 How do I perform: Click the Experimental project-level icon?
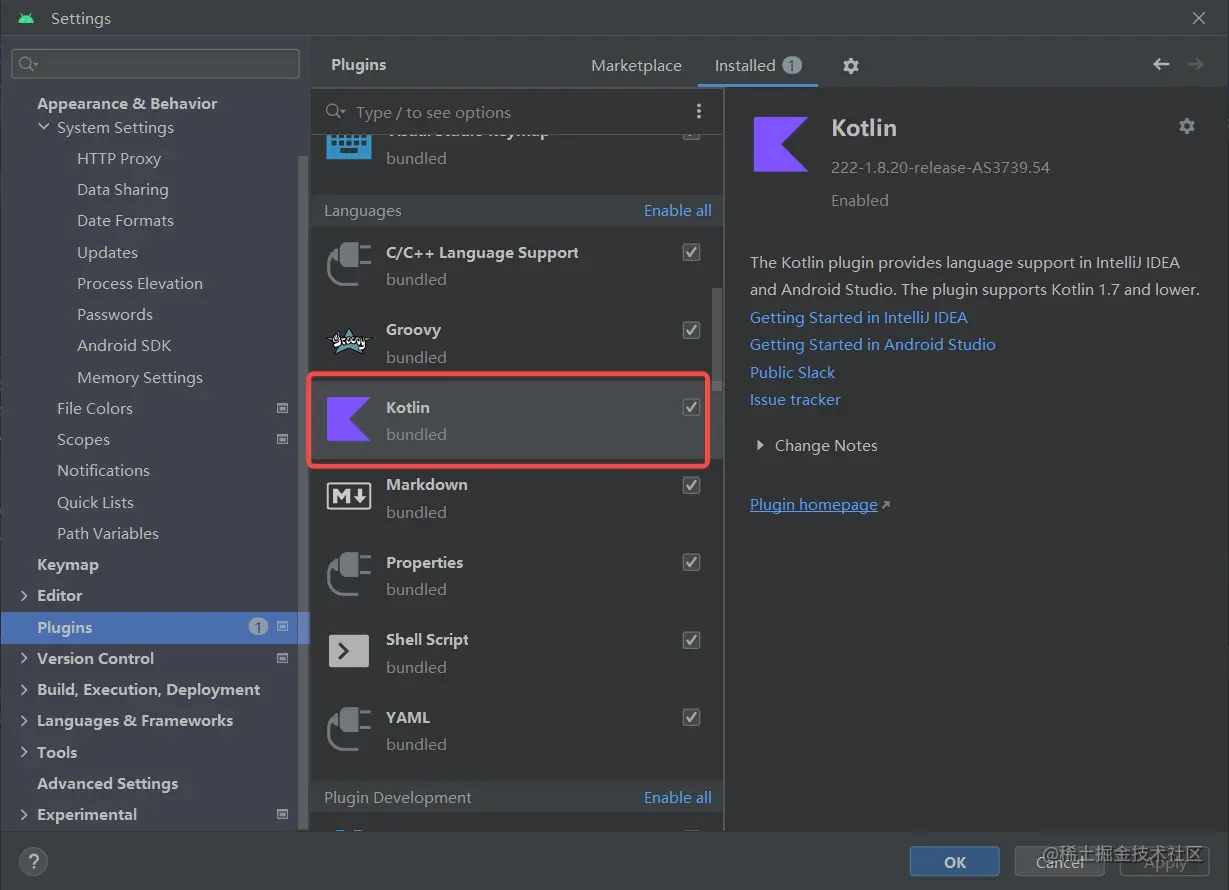click(282, 814)
